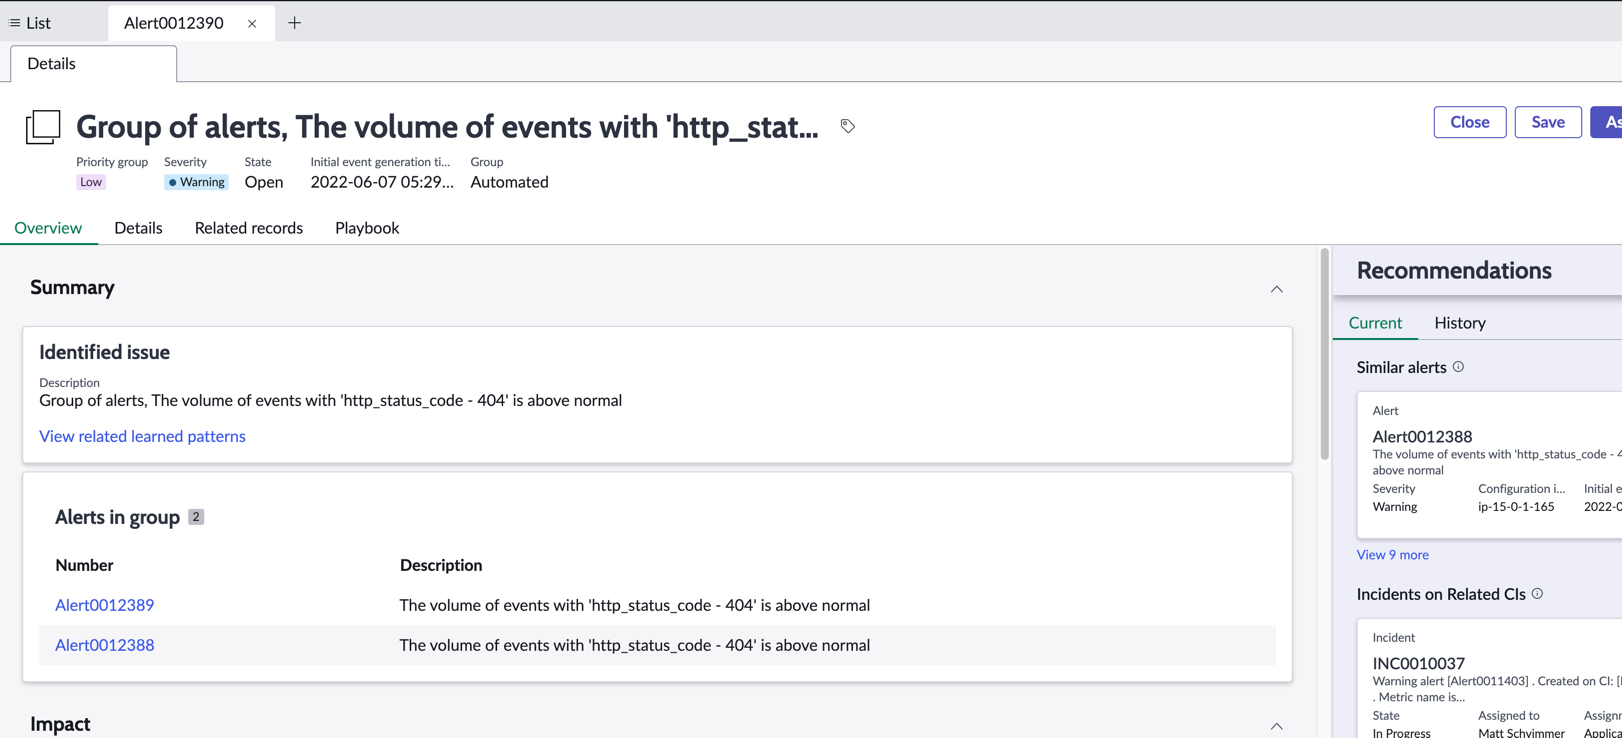Open Alert0012389 link
The height and width of the screenshot is (738, 1622).
point(105,605)
